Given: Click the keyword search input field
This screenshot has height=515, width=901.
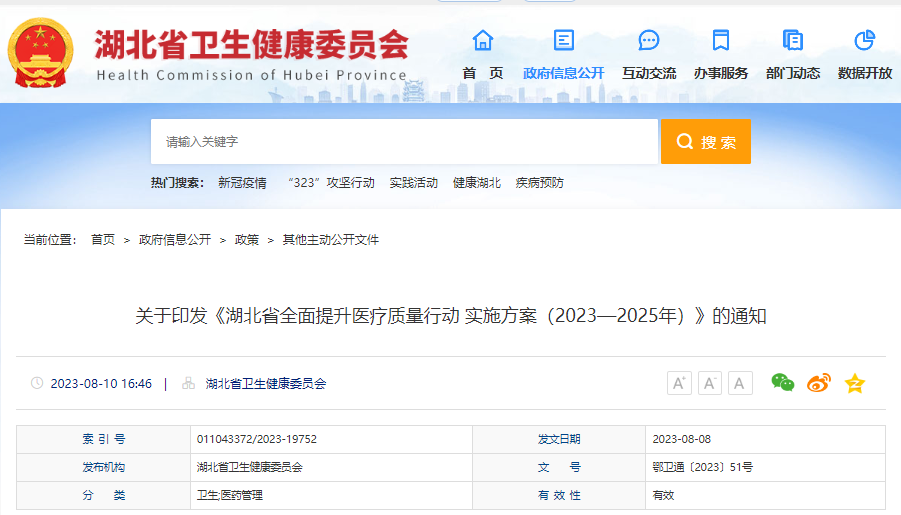Looking at the screenshot, I should click(404, 142).
